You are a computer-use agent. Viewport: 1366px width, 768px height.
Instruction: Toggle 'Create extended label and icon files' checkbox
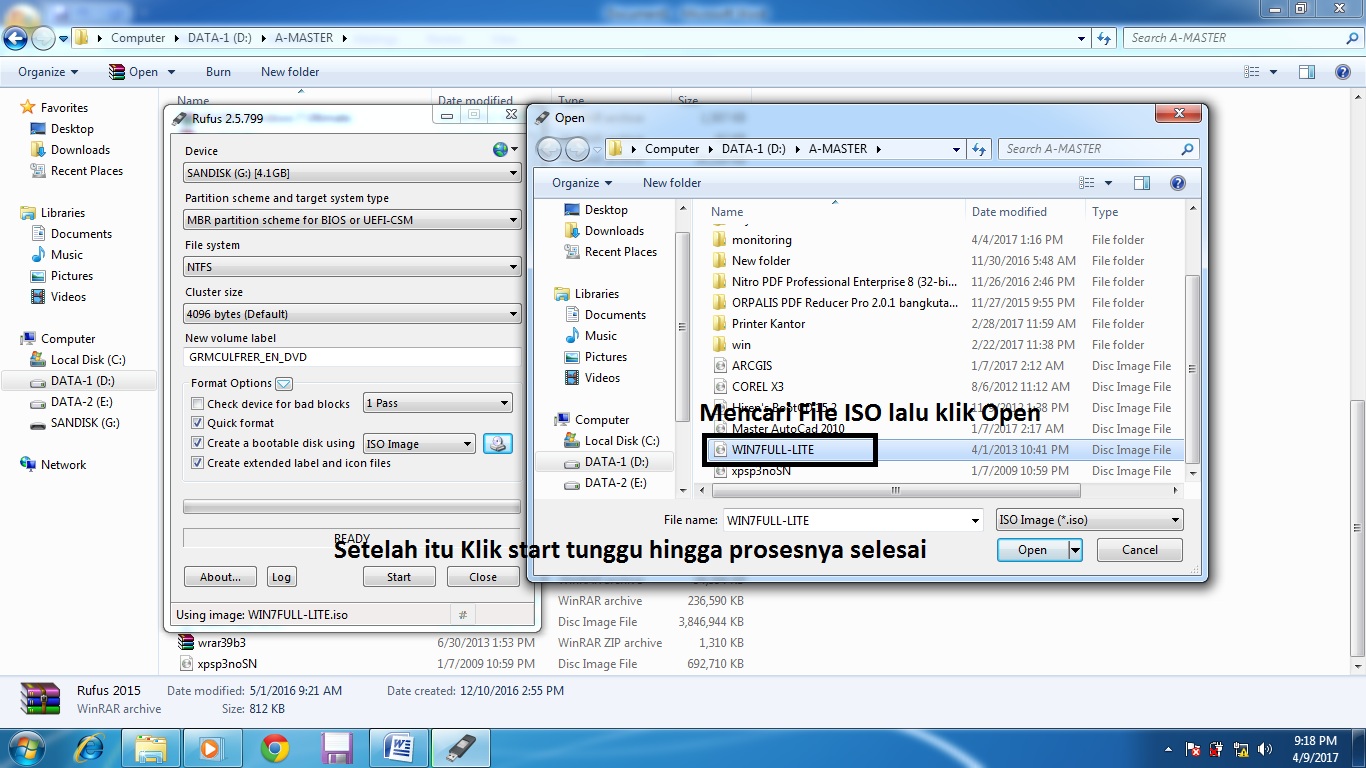pos(198,463)
